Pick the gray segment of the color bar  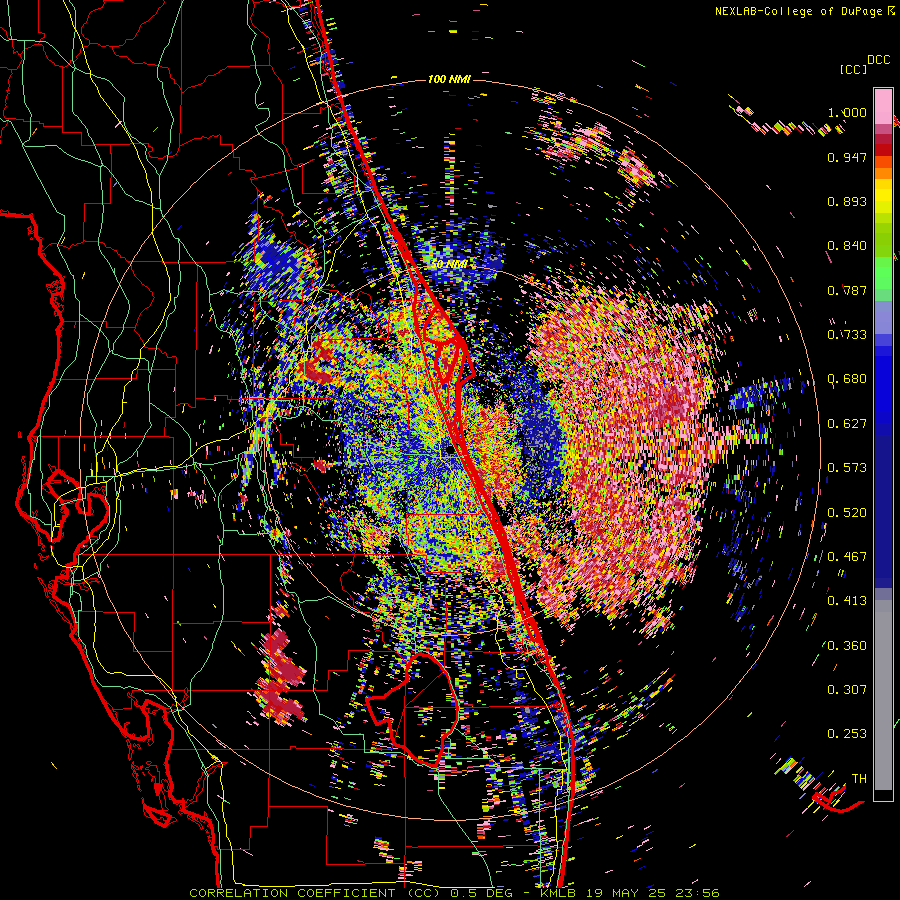point(883,695)
